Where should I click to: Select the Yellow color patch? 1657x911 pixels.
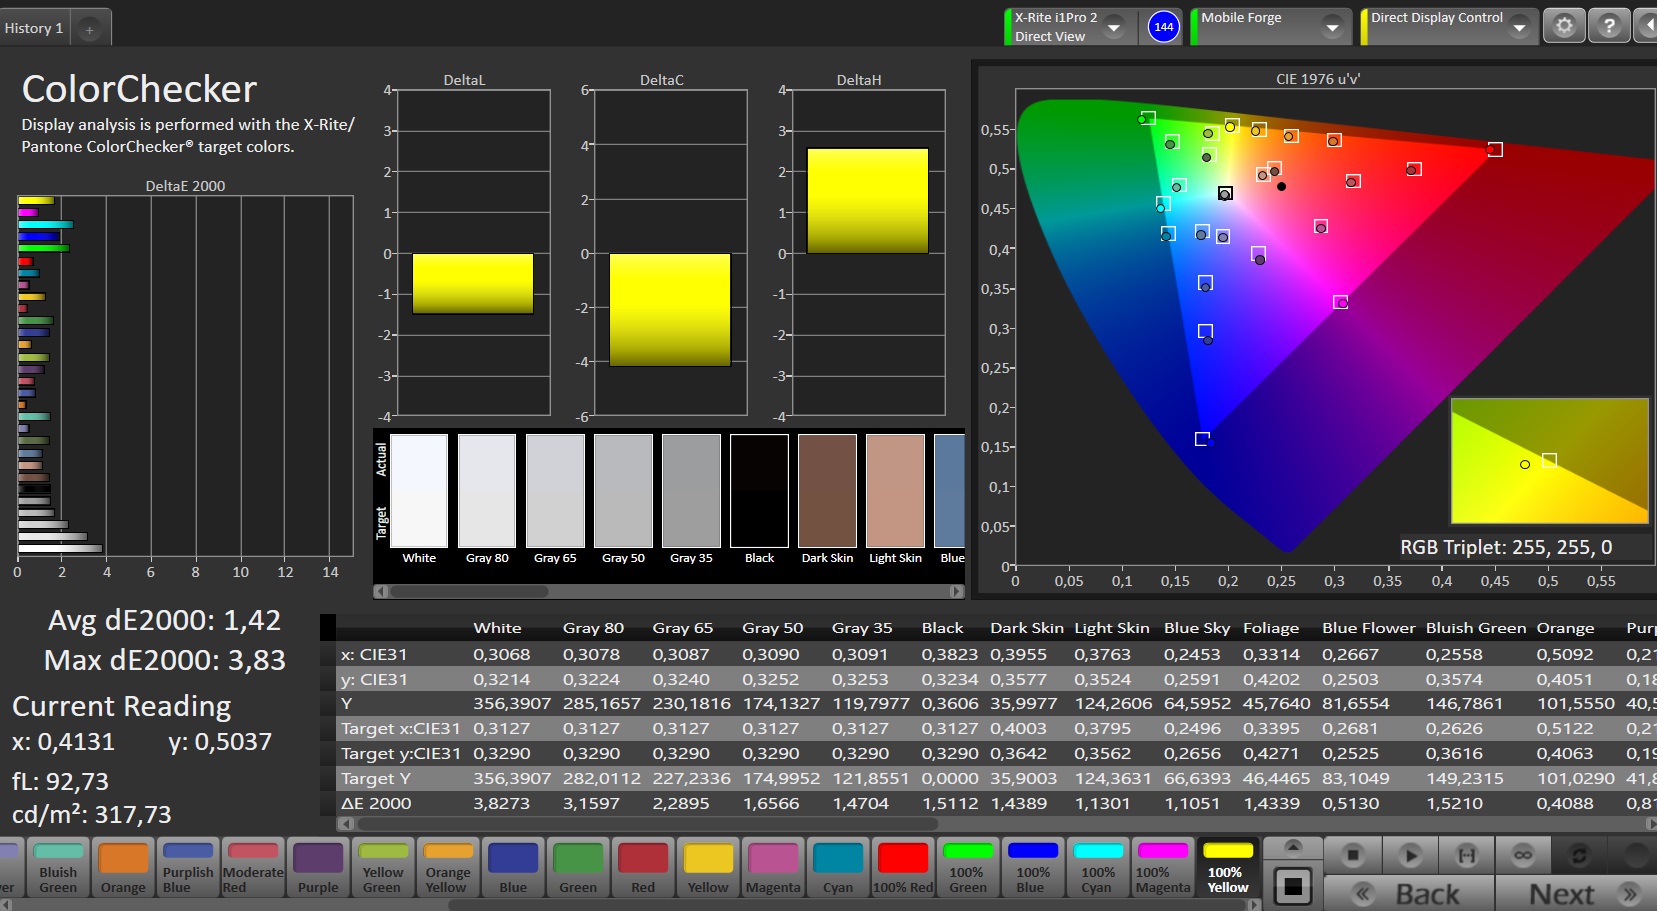(708, 867)
